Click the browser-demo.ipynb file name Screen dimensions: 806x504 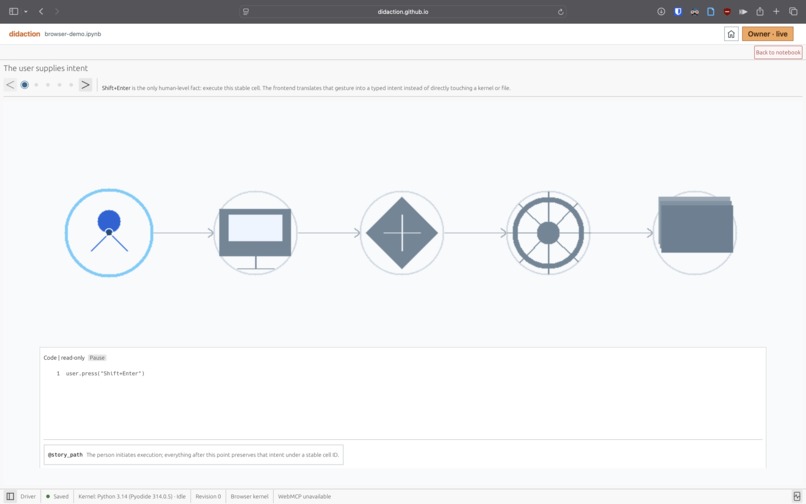click(x=73, y=34)
